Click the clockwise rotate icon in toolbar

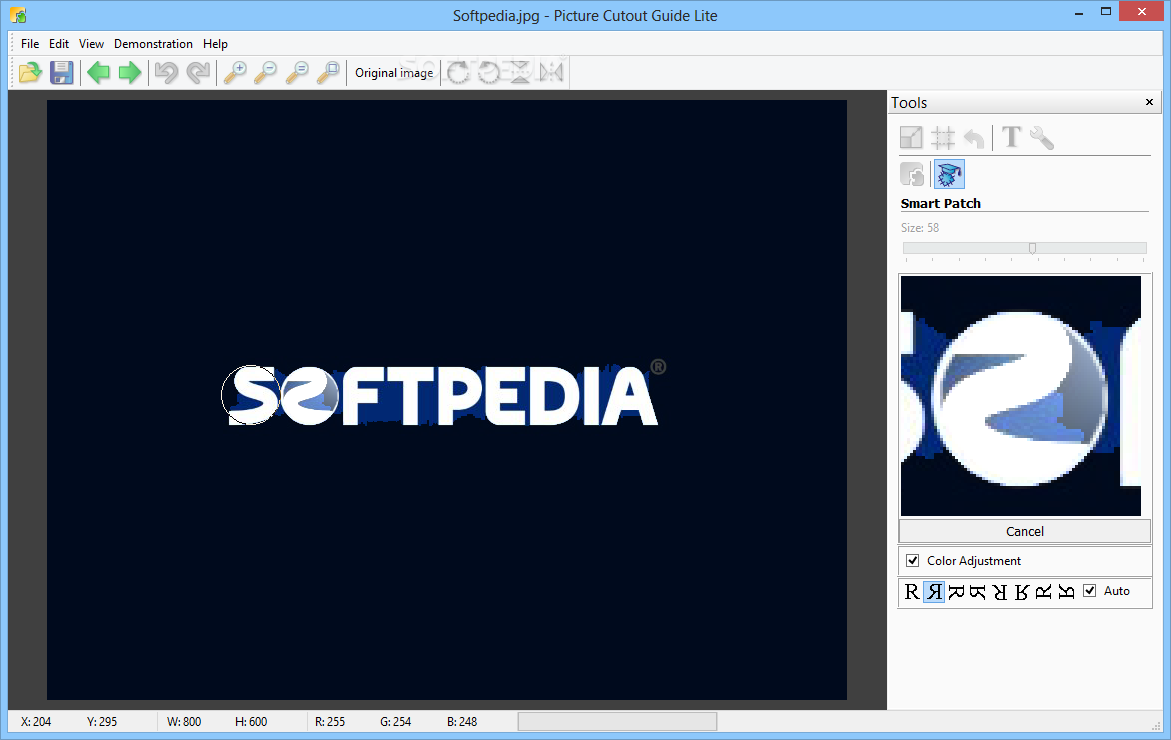(x=458, y=72)
